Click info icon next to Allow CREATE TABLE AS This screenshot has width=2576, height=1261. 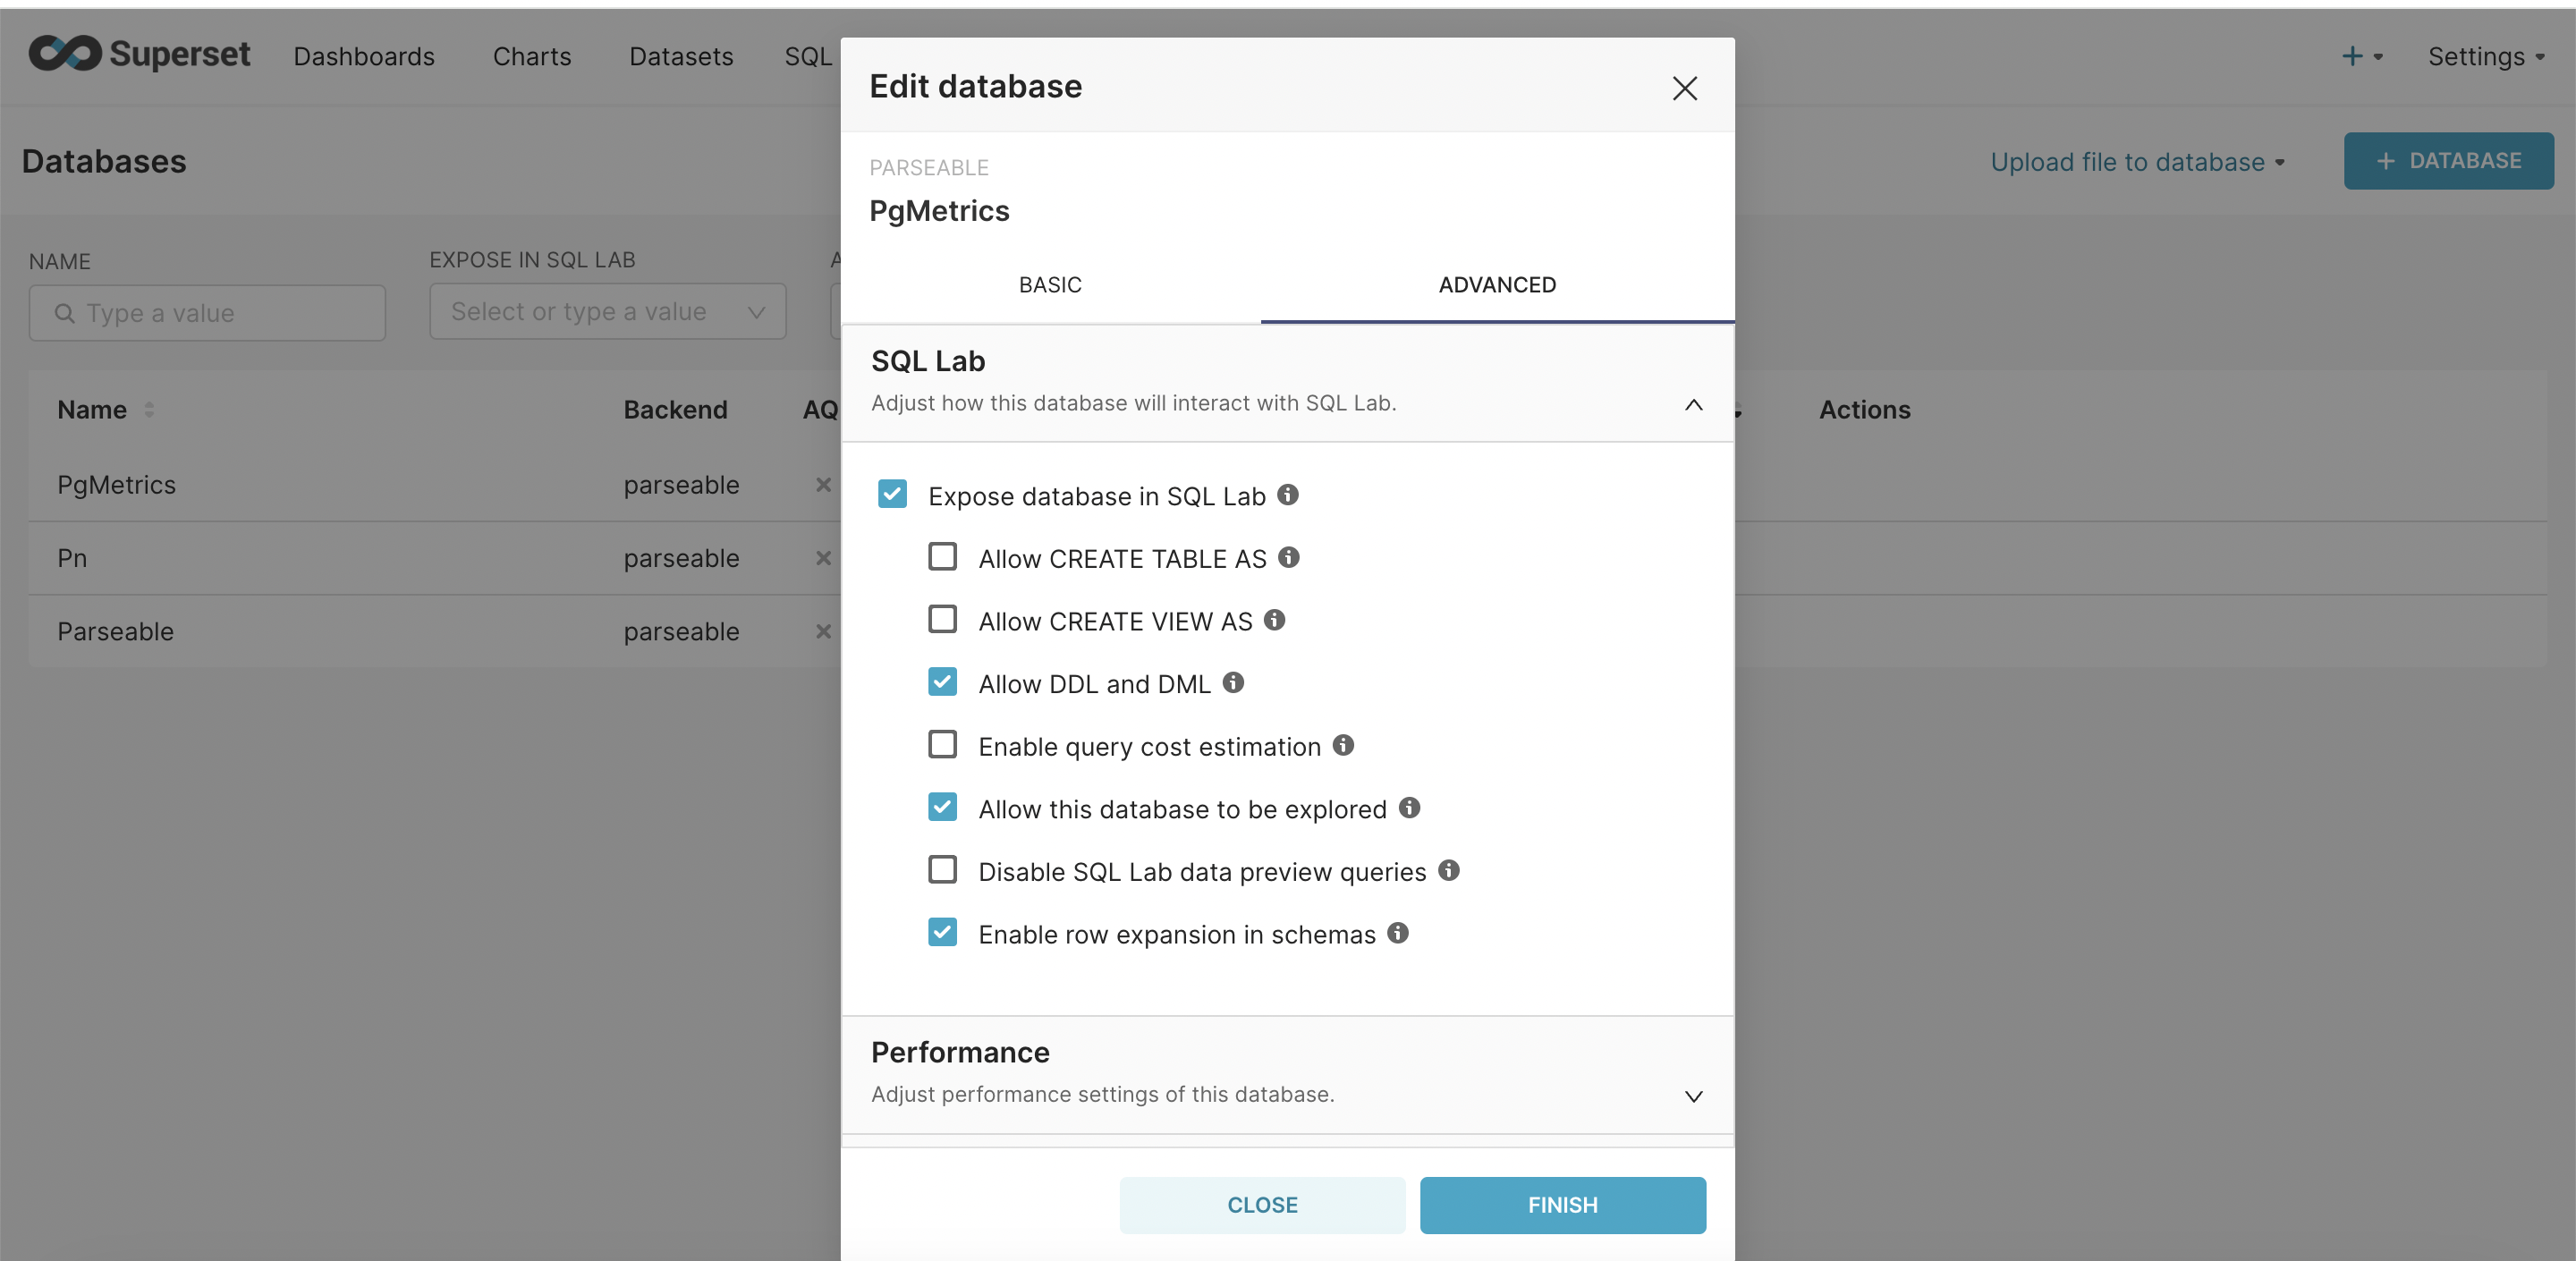tap(1289, 557)
